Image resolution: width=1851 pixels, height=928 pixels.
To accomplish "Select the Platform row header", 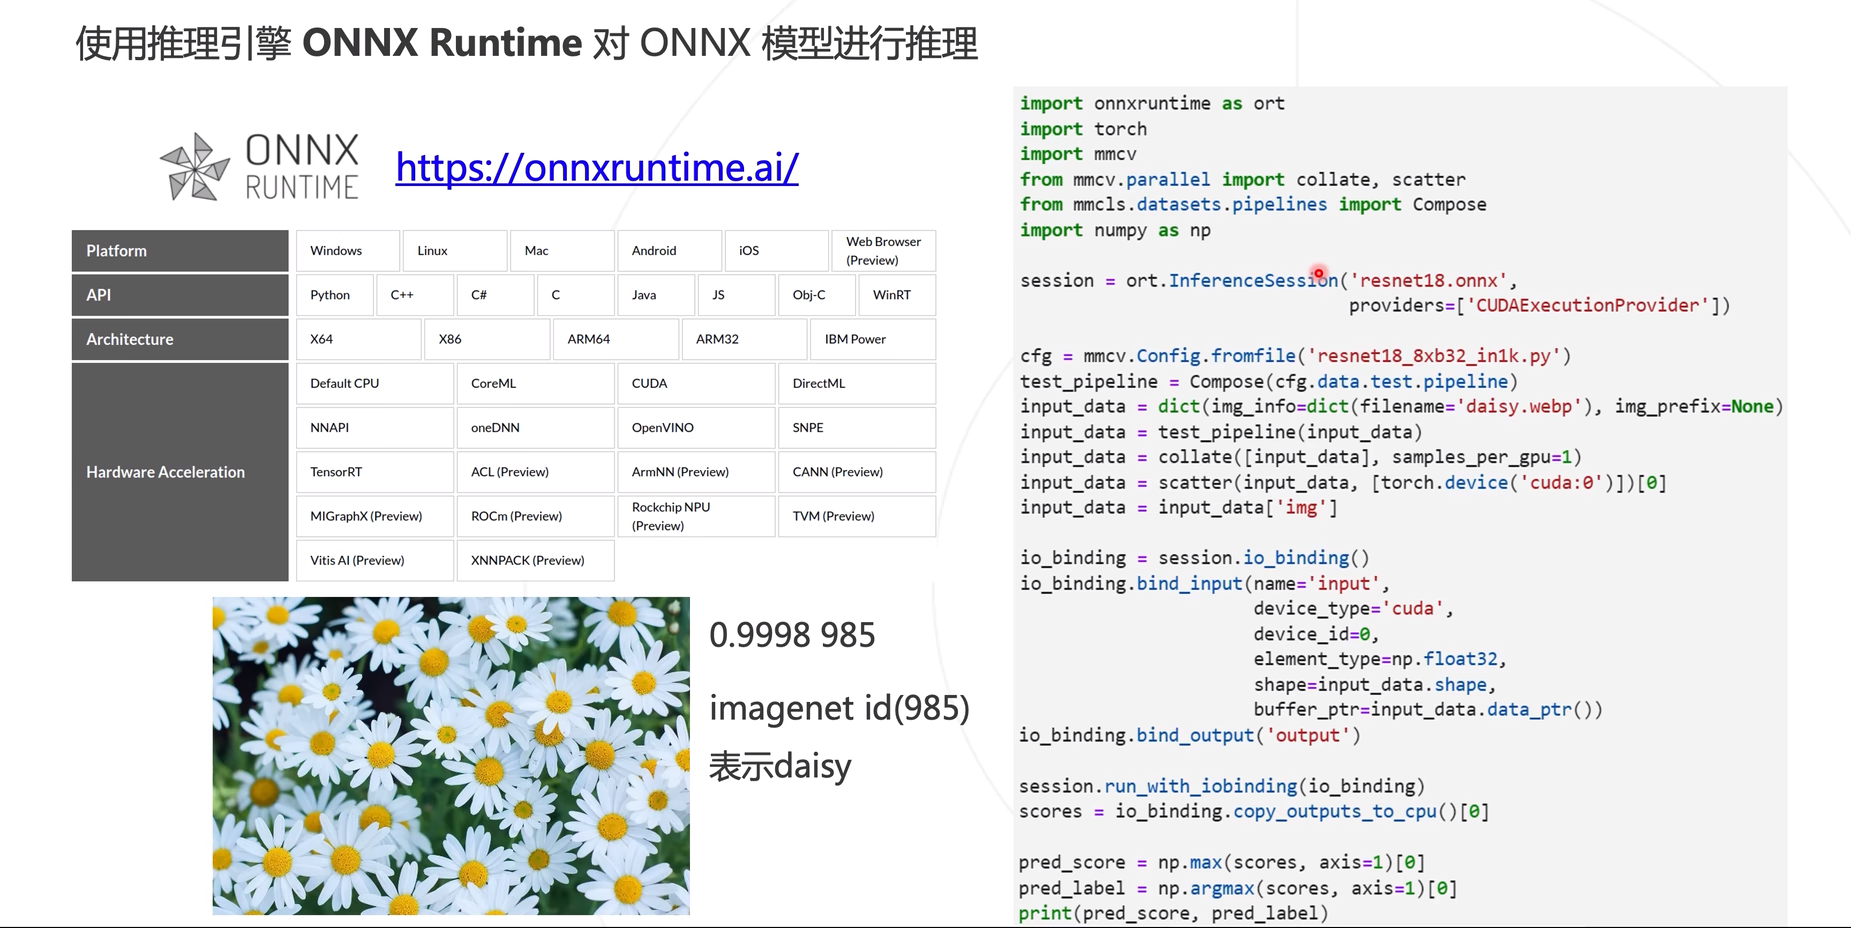I will click(x=180, y=251).
